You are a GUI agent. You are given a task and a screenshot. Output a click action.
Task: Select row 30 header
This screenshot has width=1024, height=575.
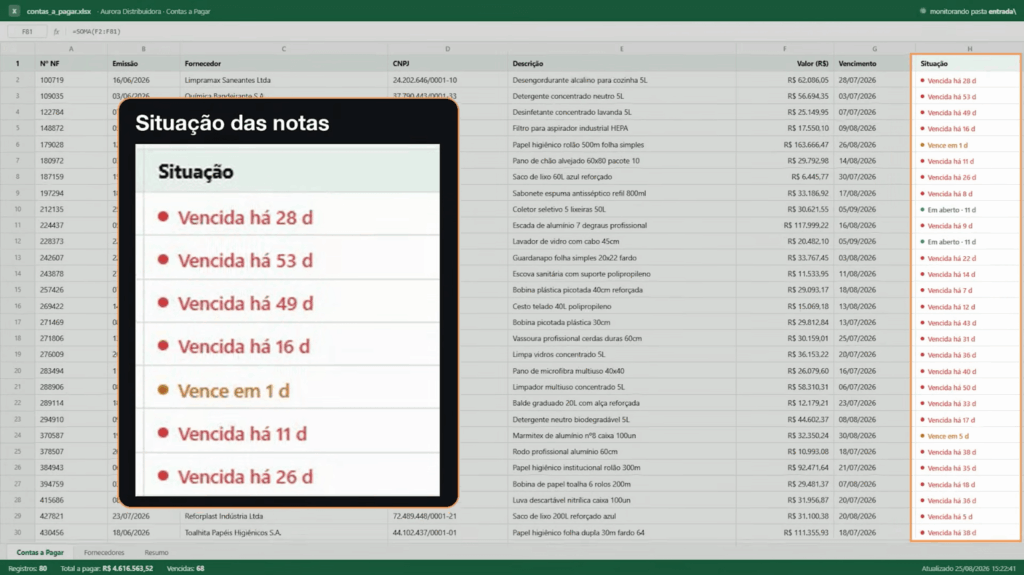coord(18,533)
